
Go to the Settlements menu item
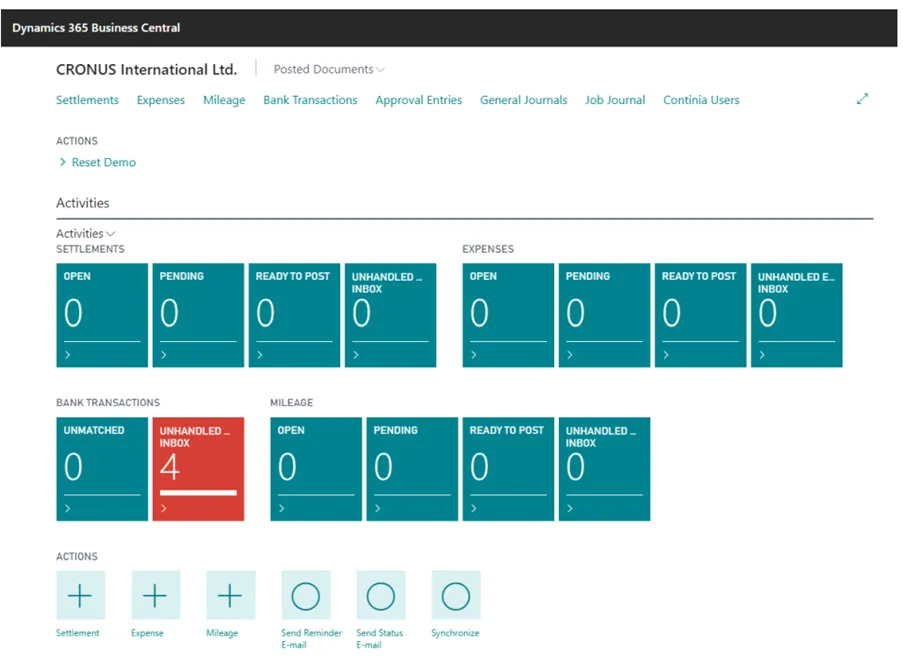87,100
